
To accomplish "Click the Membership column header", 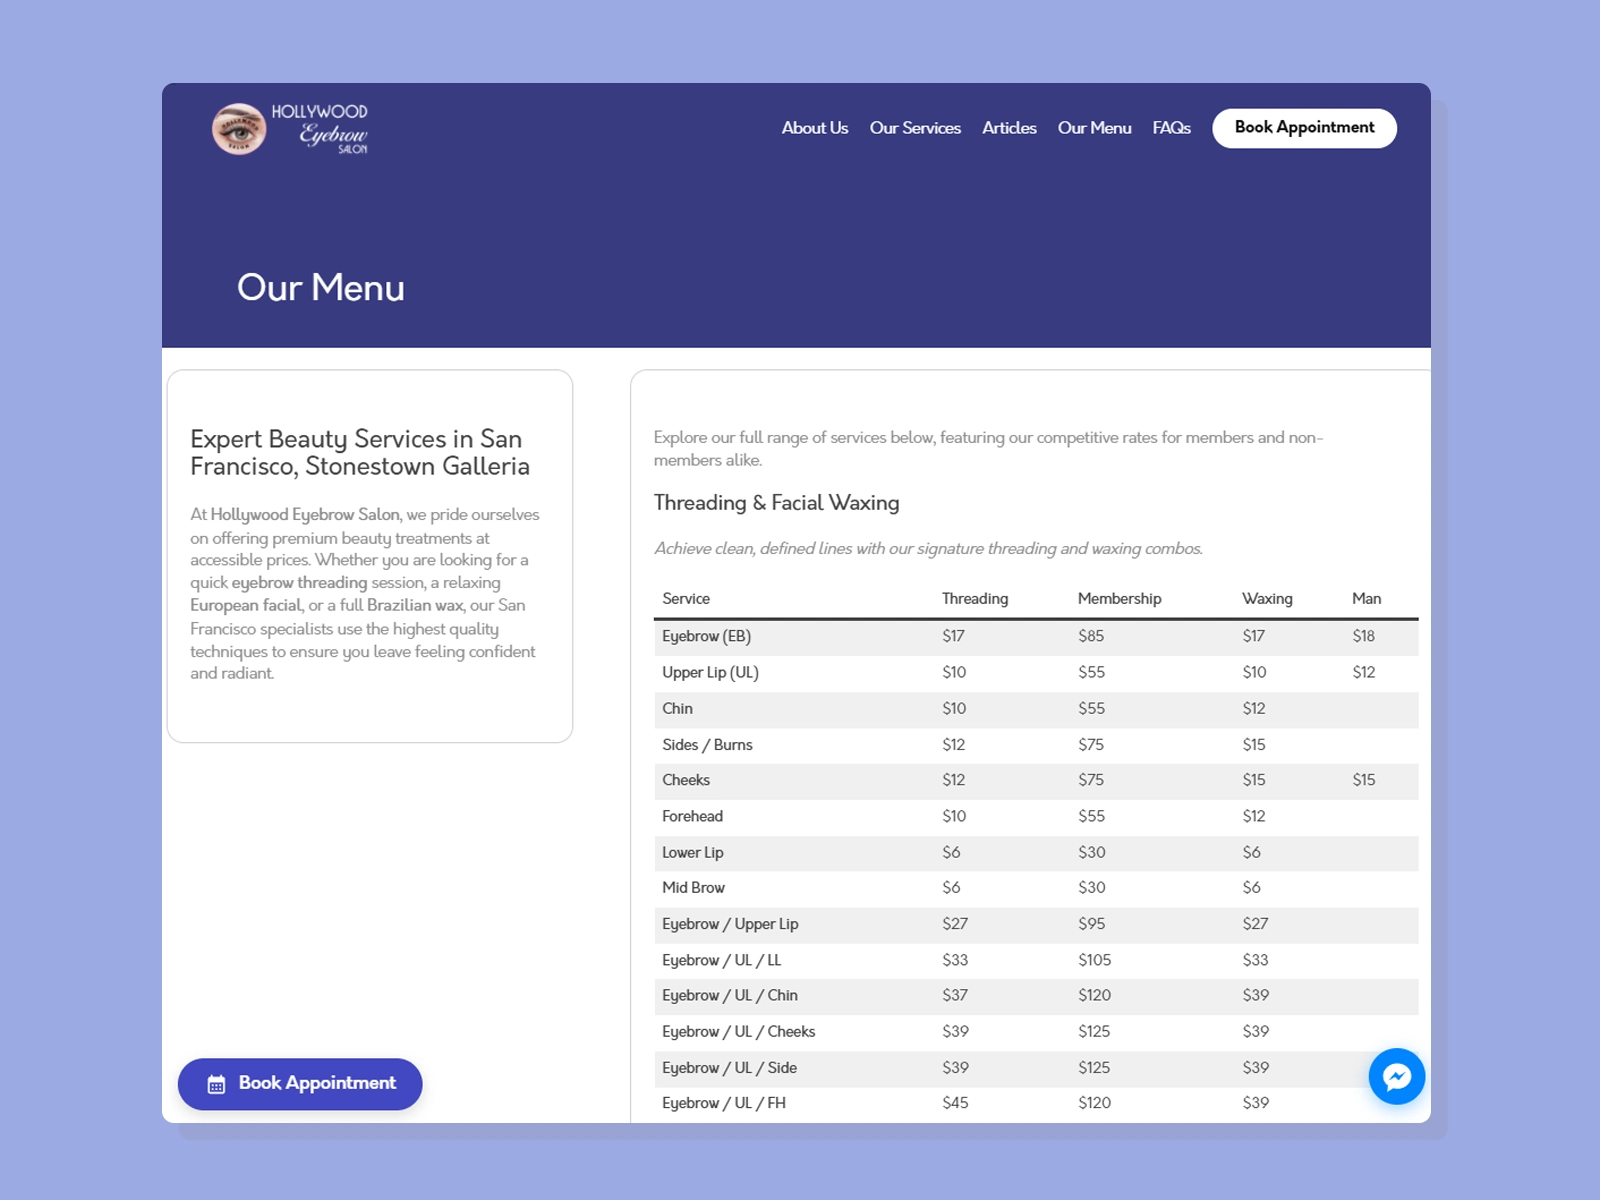I will [x=1119, y=599].
